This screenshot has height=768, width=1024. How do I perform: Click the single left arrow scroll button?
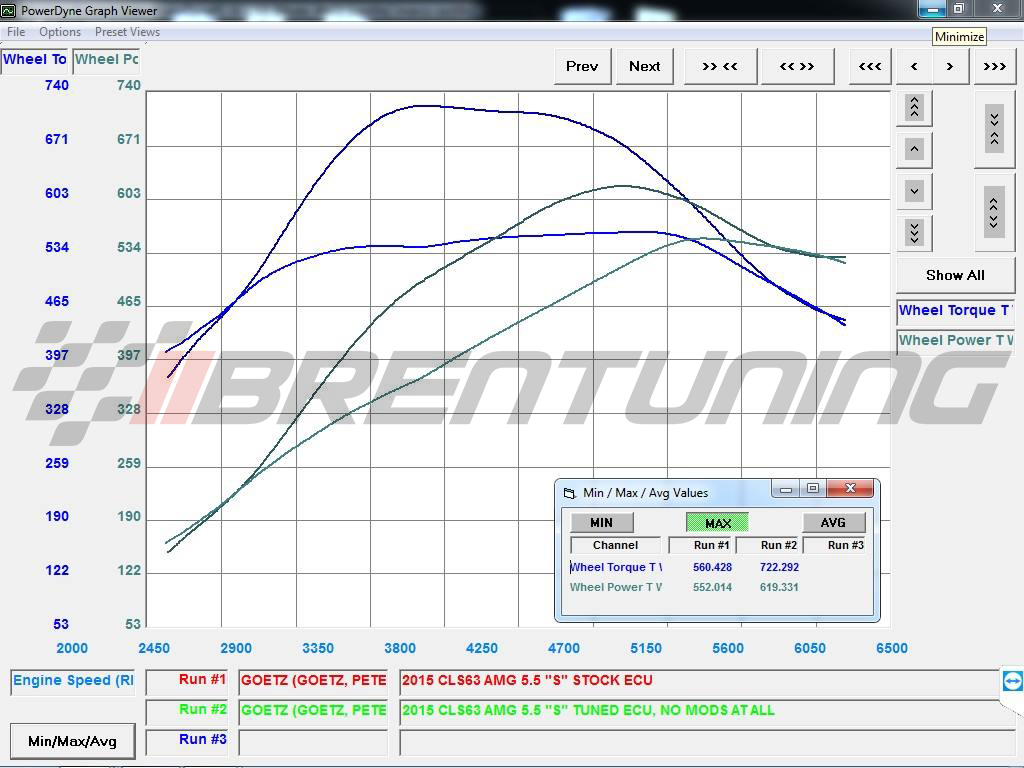(x=914, y=66)
